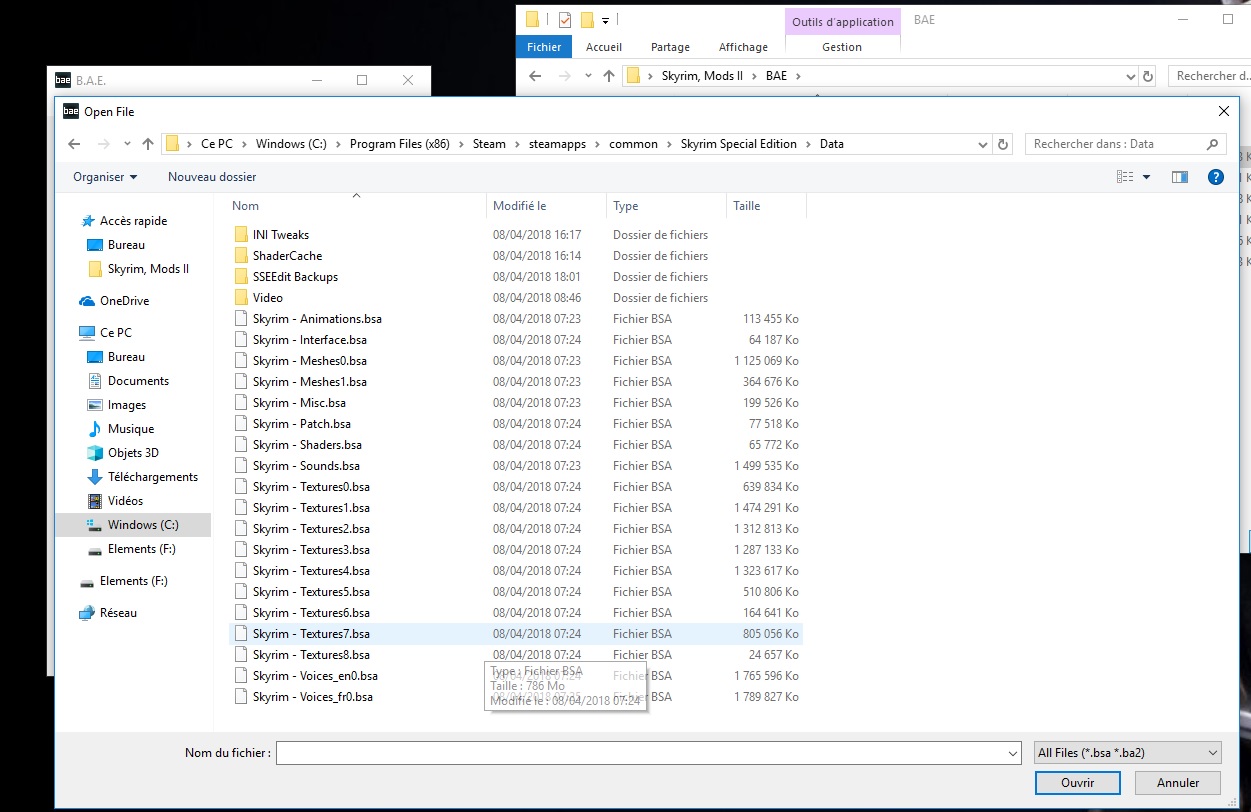
Task: Open OneDrive in the navigation pane
Action: (124, 301)
